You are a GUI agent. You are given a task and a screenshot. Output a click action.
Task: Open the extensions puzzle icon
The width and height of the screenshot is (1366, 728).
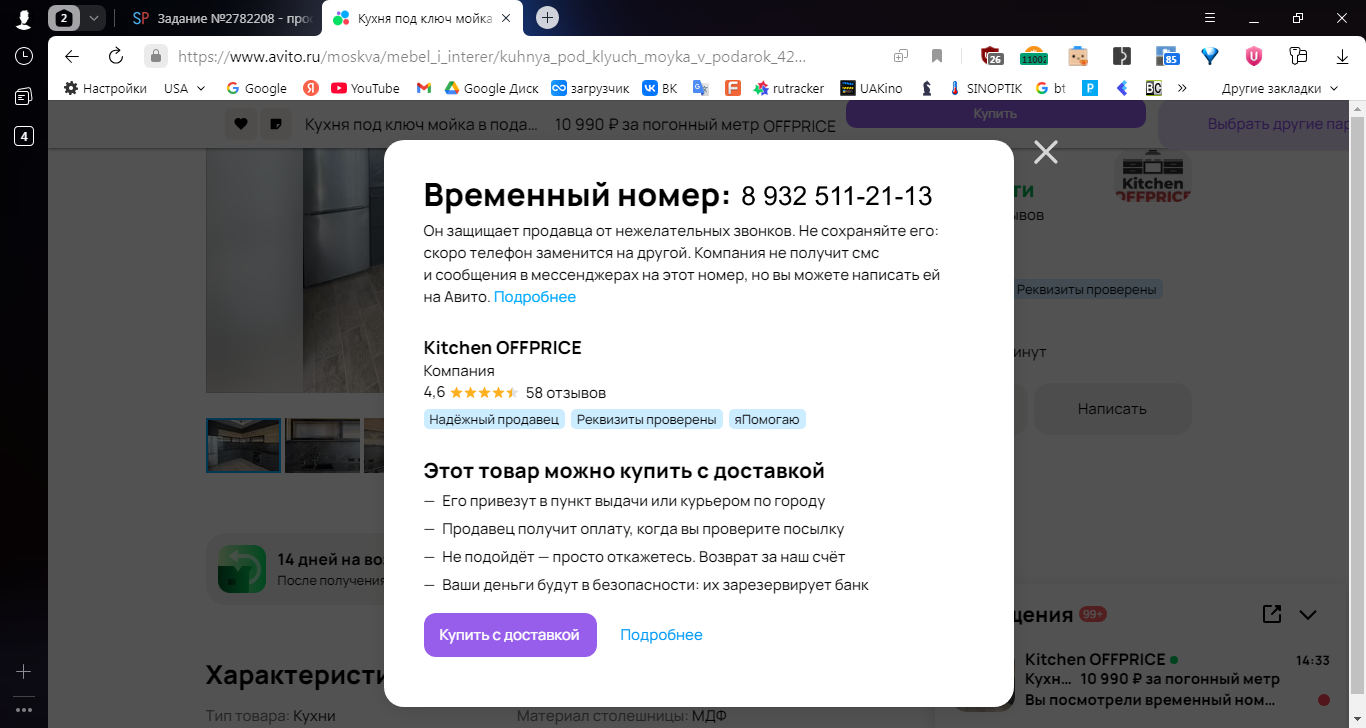click(1298, 56)
